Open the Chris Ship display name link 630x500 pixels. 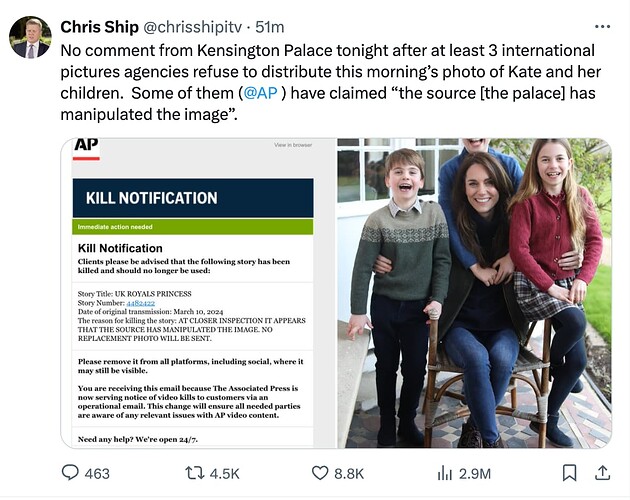100,26
